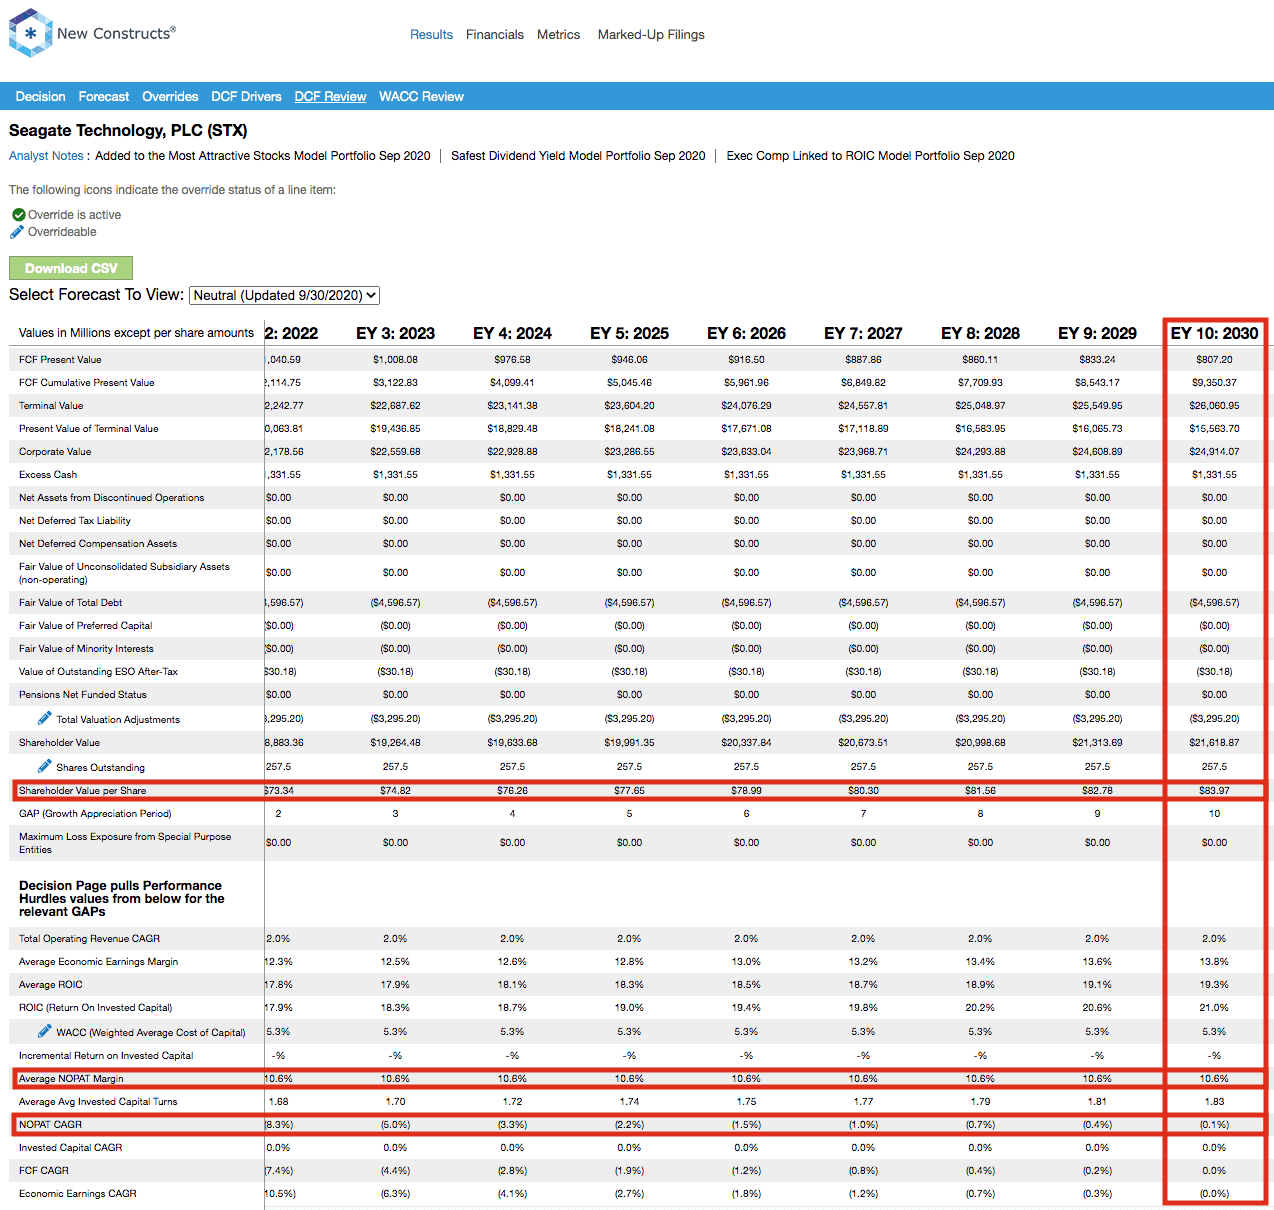1274x1210 pixels.
Task: Click the 'Value of Outstanding ESO After-Tax' row label
Action: [x=98, y=671]
